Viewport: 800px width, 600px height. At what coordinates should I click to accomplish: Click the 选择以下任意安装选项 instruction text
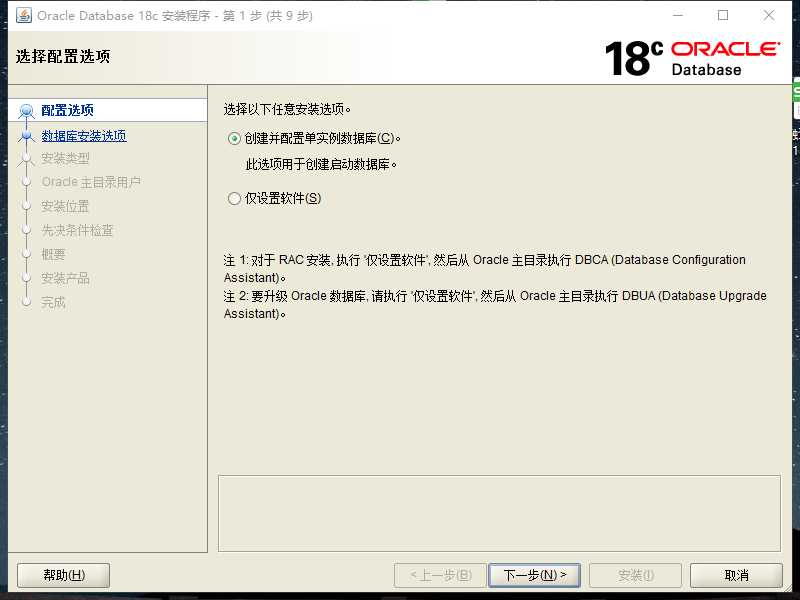point(287,109)
